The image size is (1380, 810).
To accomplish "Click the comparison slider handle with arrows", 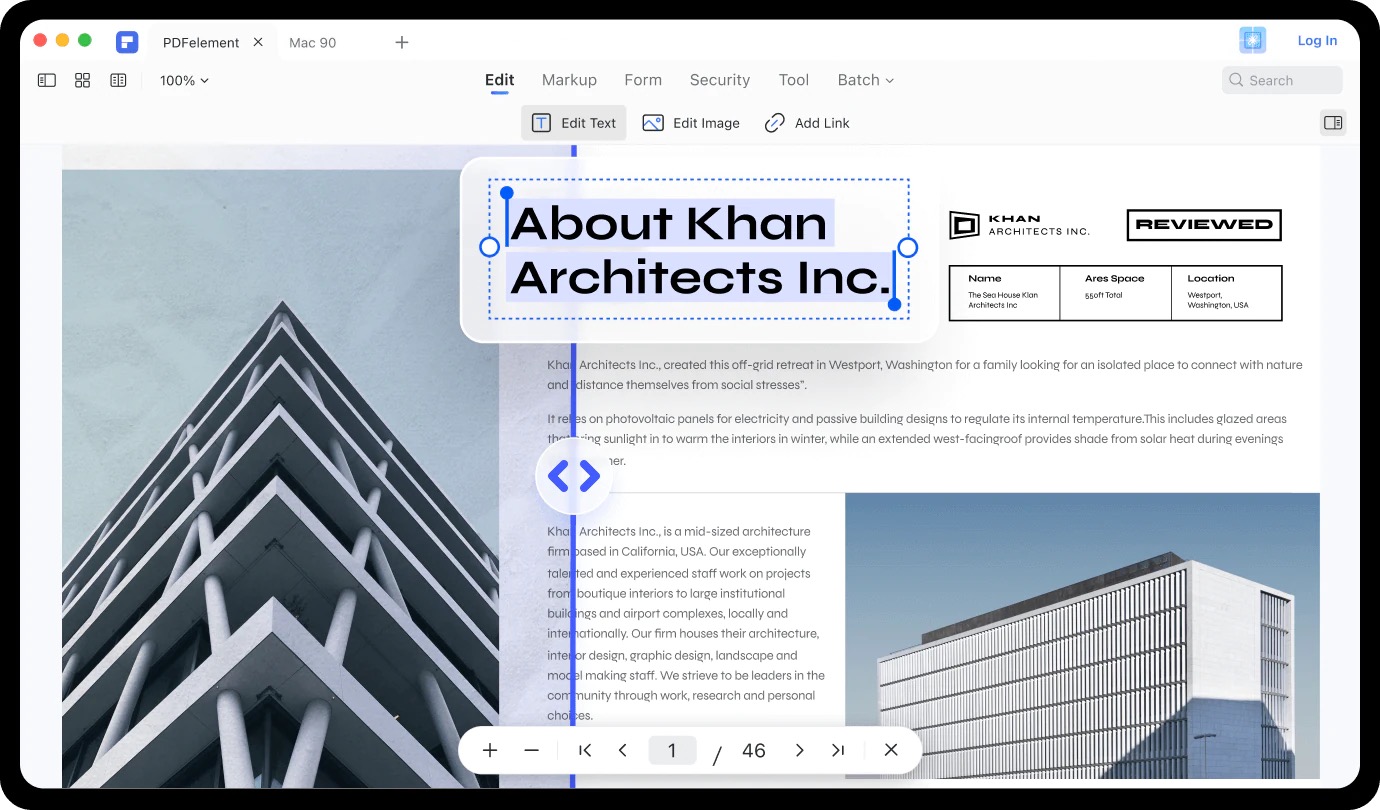I will coord(574,477).
